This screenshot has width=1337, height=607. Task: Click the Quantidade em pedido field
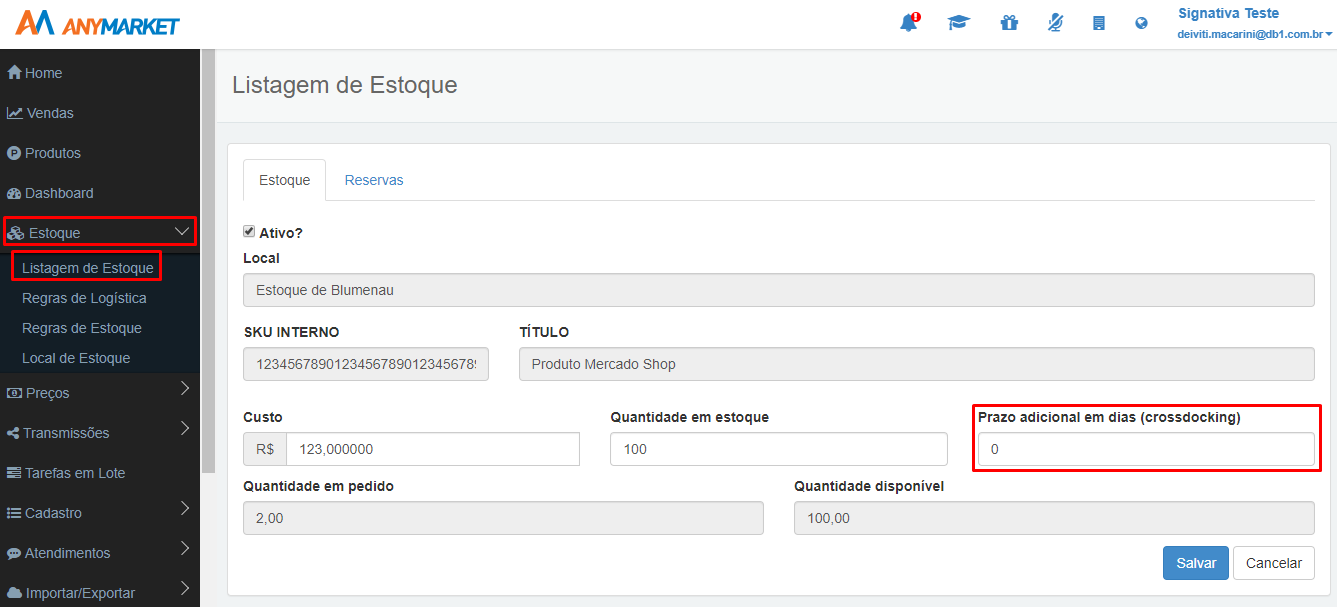tap(503, 518)
